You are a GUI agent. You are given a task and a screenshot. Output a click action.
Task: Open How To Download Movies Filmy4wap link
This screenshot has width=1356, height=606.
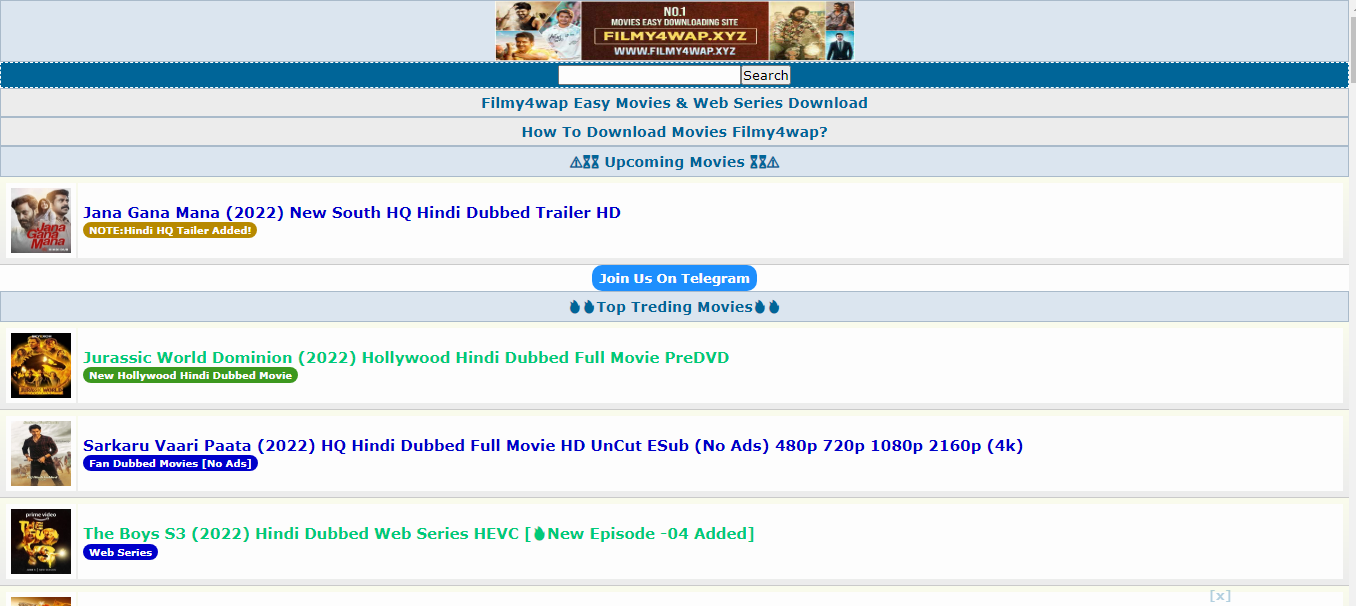click(x=674, y=132)
